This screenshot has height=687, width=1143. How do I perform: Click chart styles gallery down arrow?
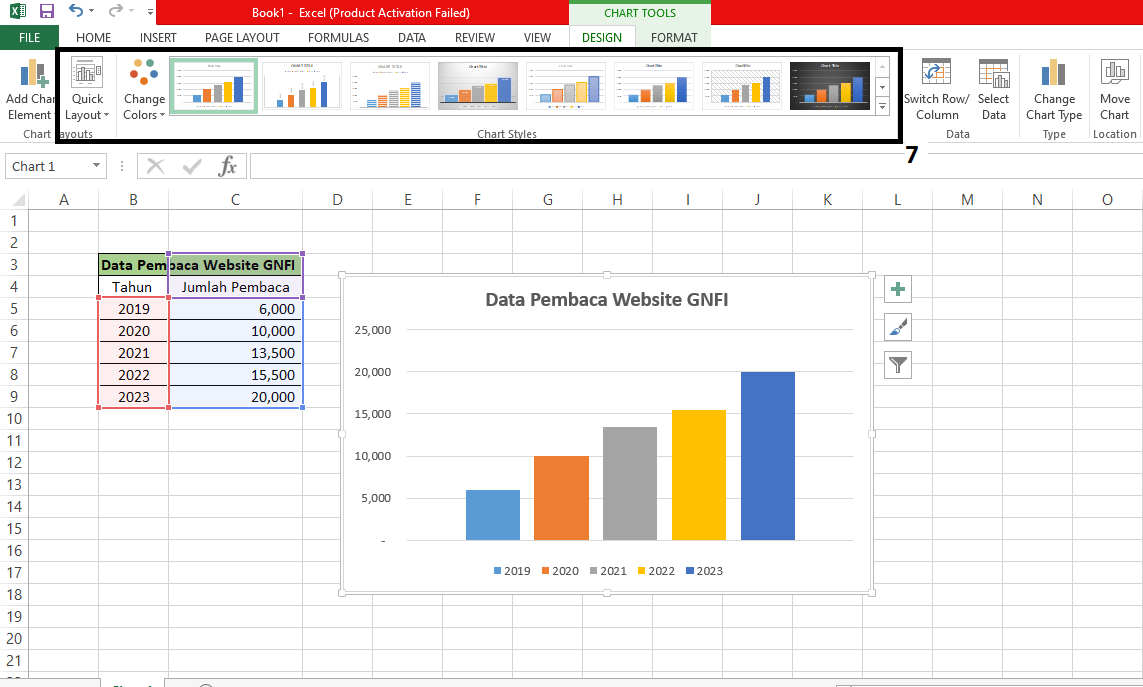pyautogui.click(x=883, y=87)
